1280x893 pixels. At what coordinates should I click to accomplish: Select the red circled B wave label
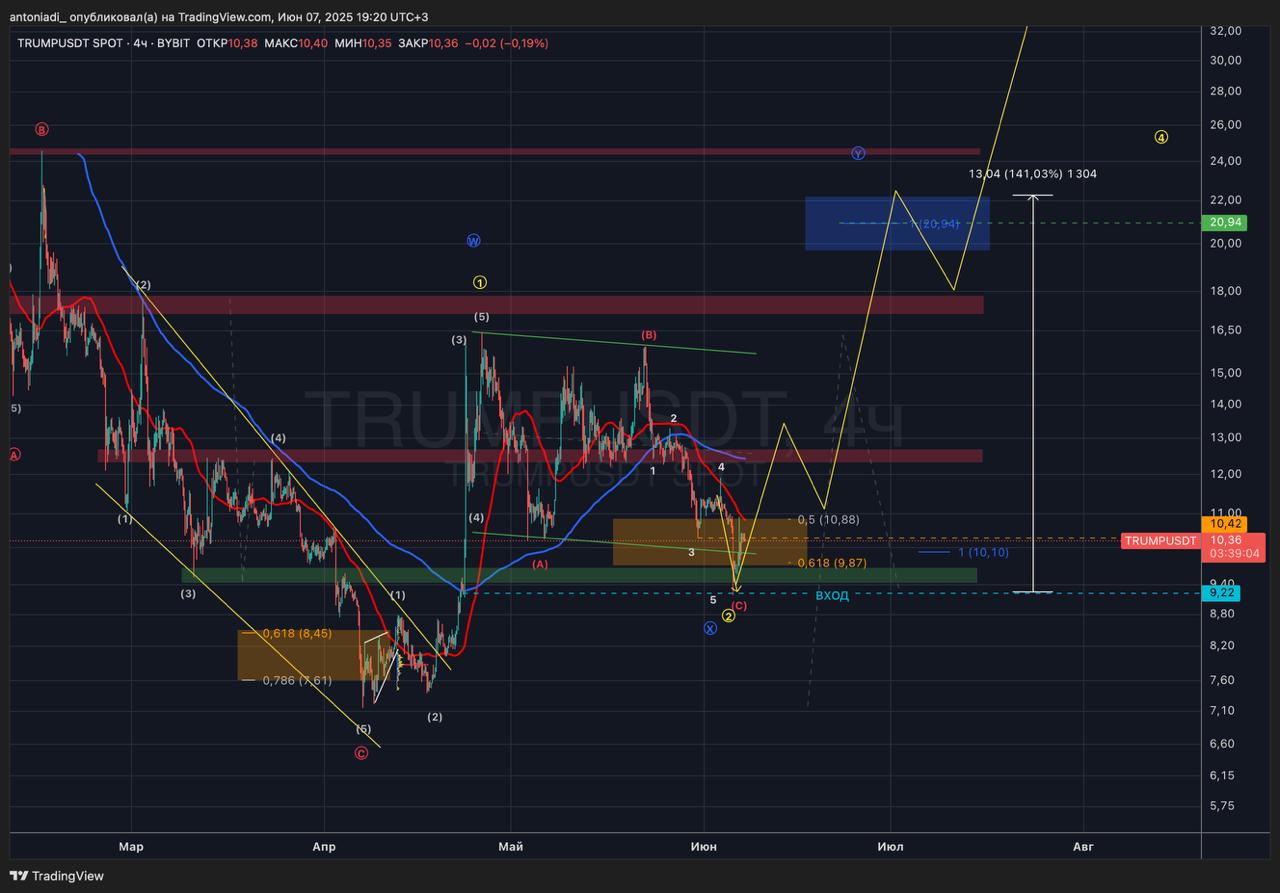42,129
